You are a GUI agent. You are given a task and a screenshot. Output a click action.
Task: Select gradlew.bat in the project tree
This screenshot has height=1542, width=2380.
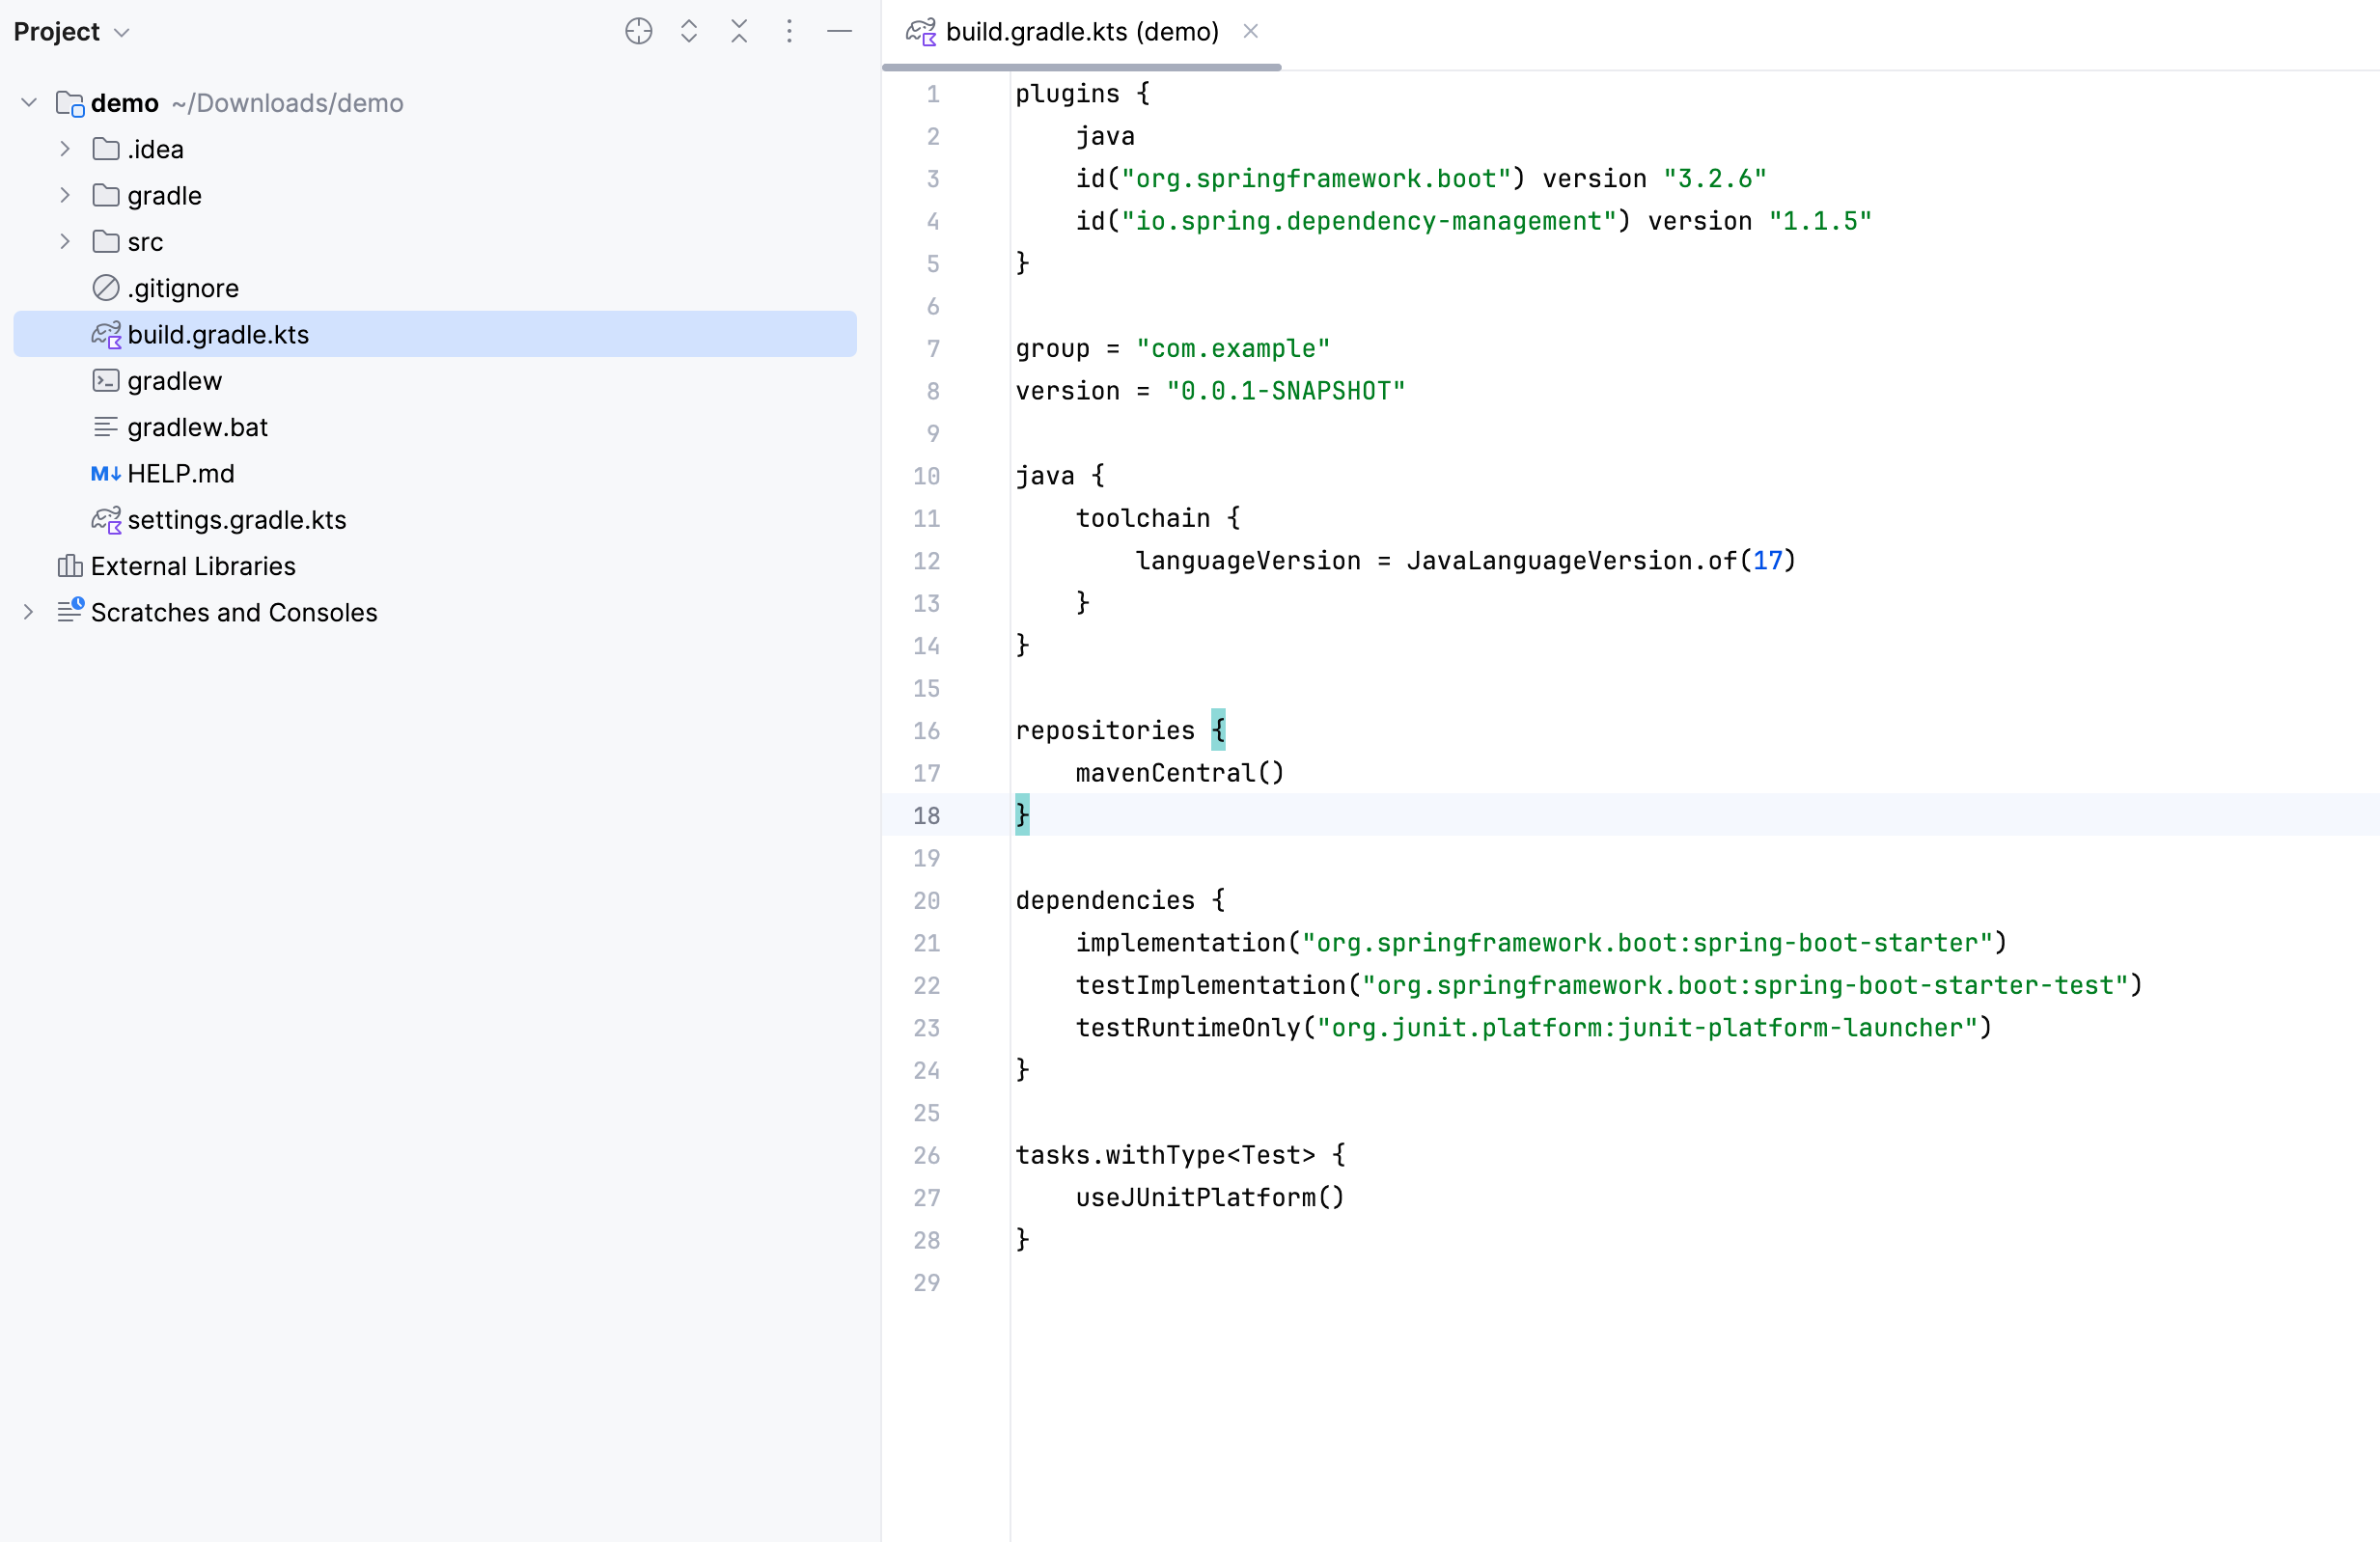click(x=197, y=427)
